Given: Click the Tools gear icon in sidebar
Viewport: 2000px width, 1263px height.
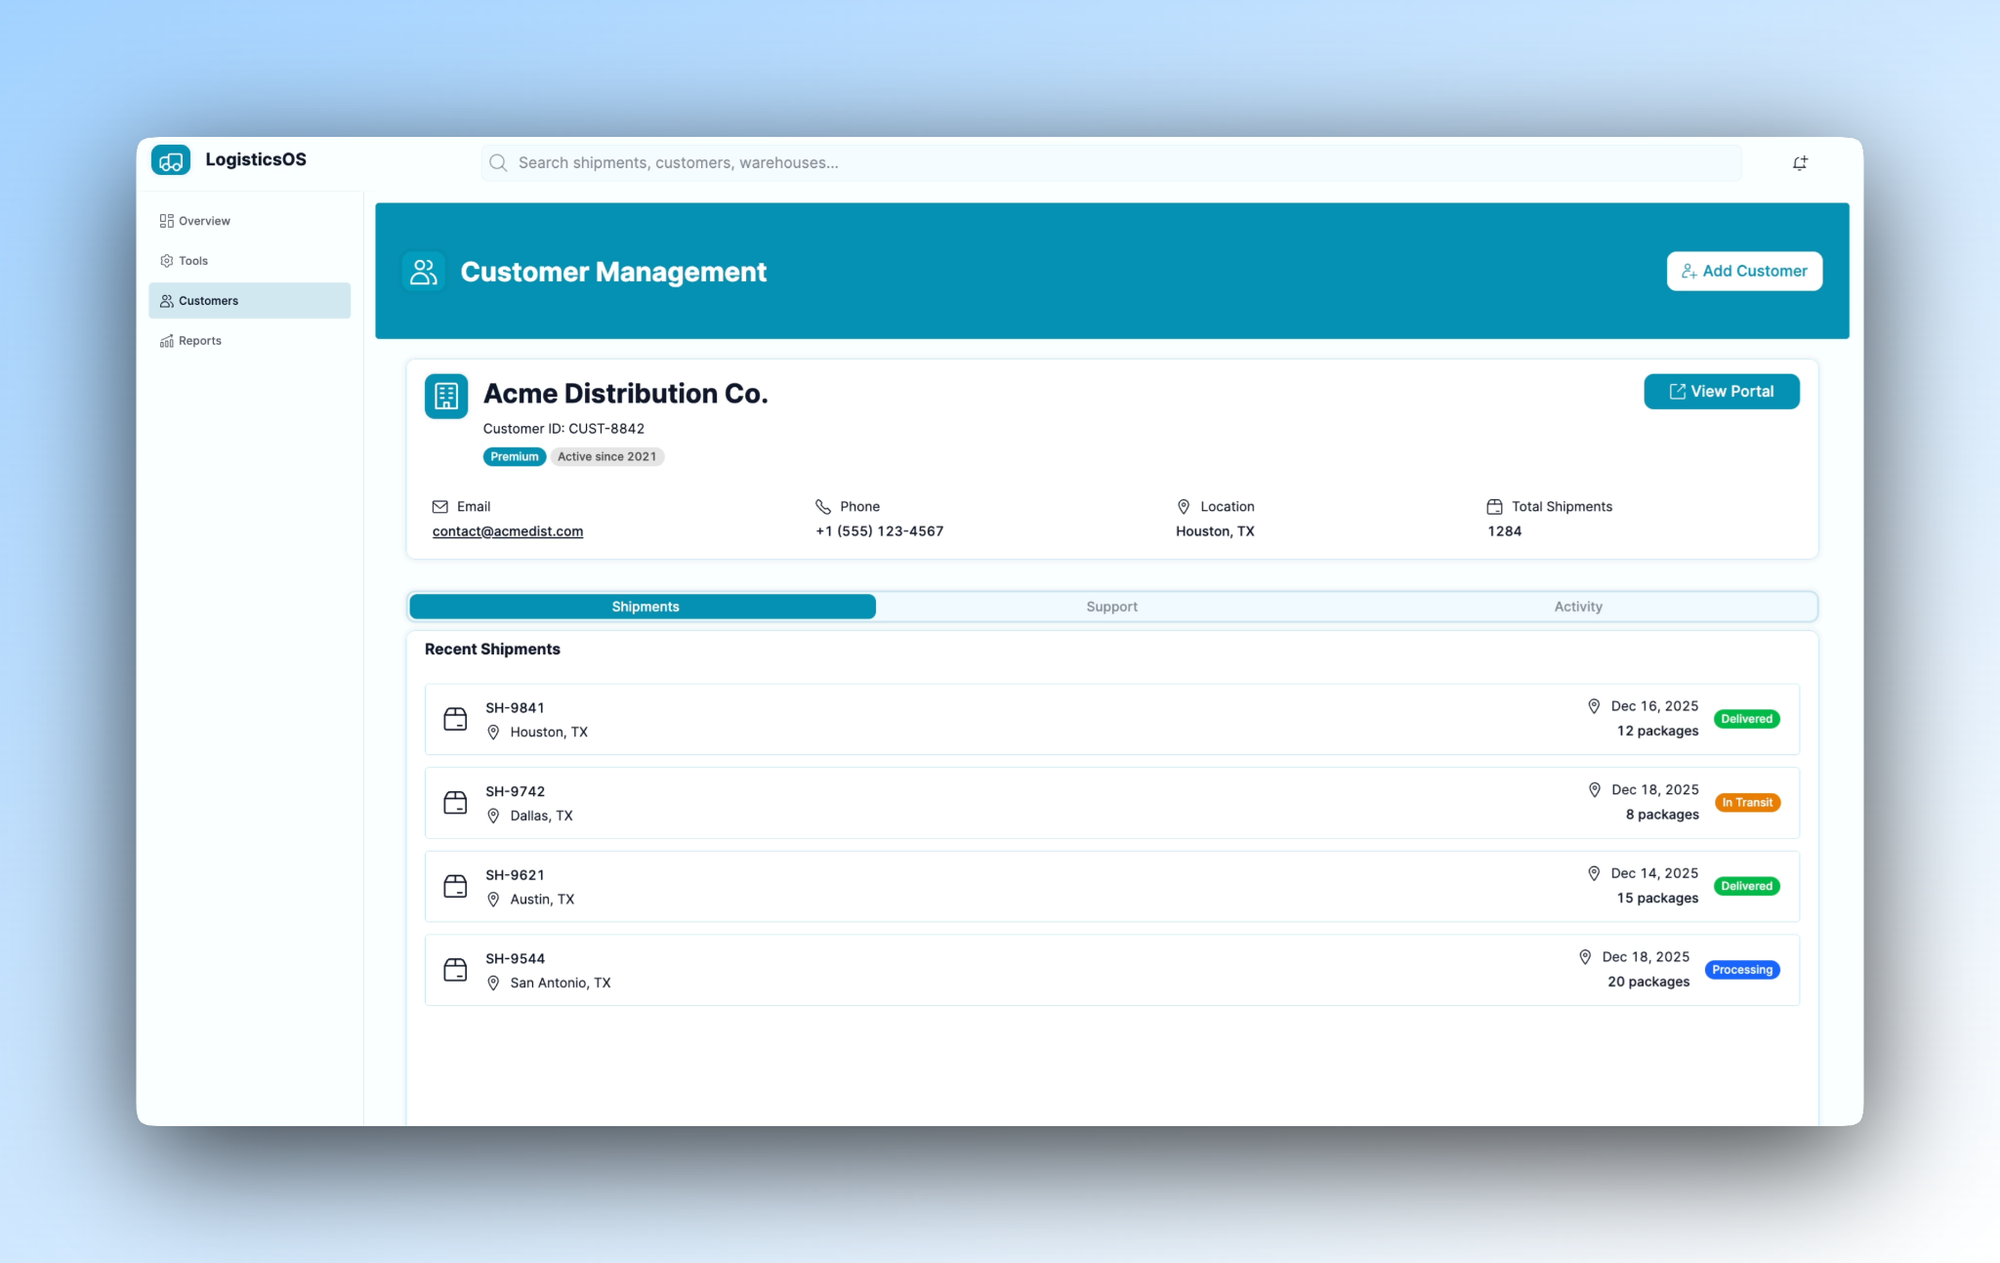Looking at the screenshot, I should pyautogui.click(x=166, y=260).
